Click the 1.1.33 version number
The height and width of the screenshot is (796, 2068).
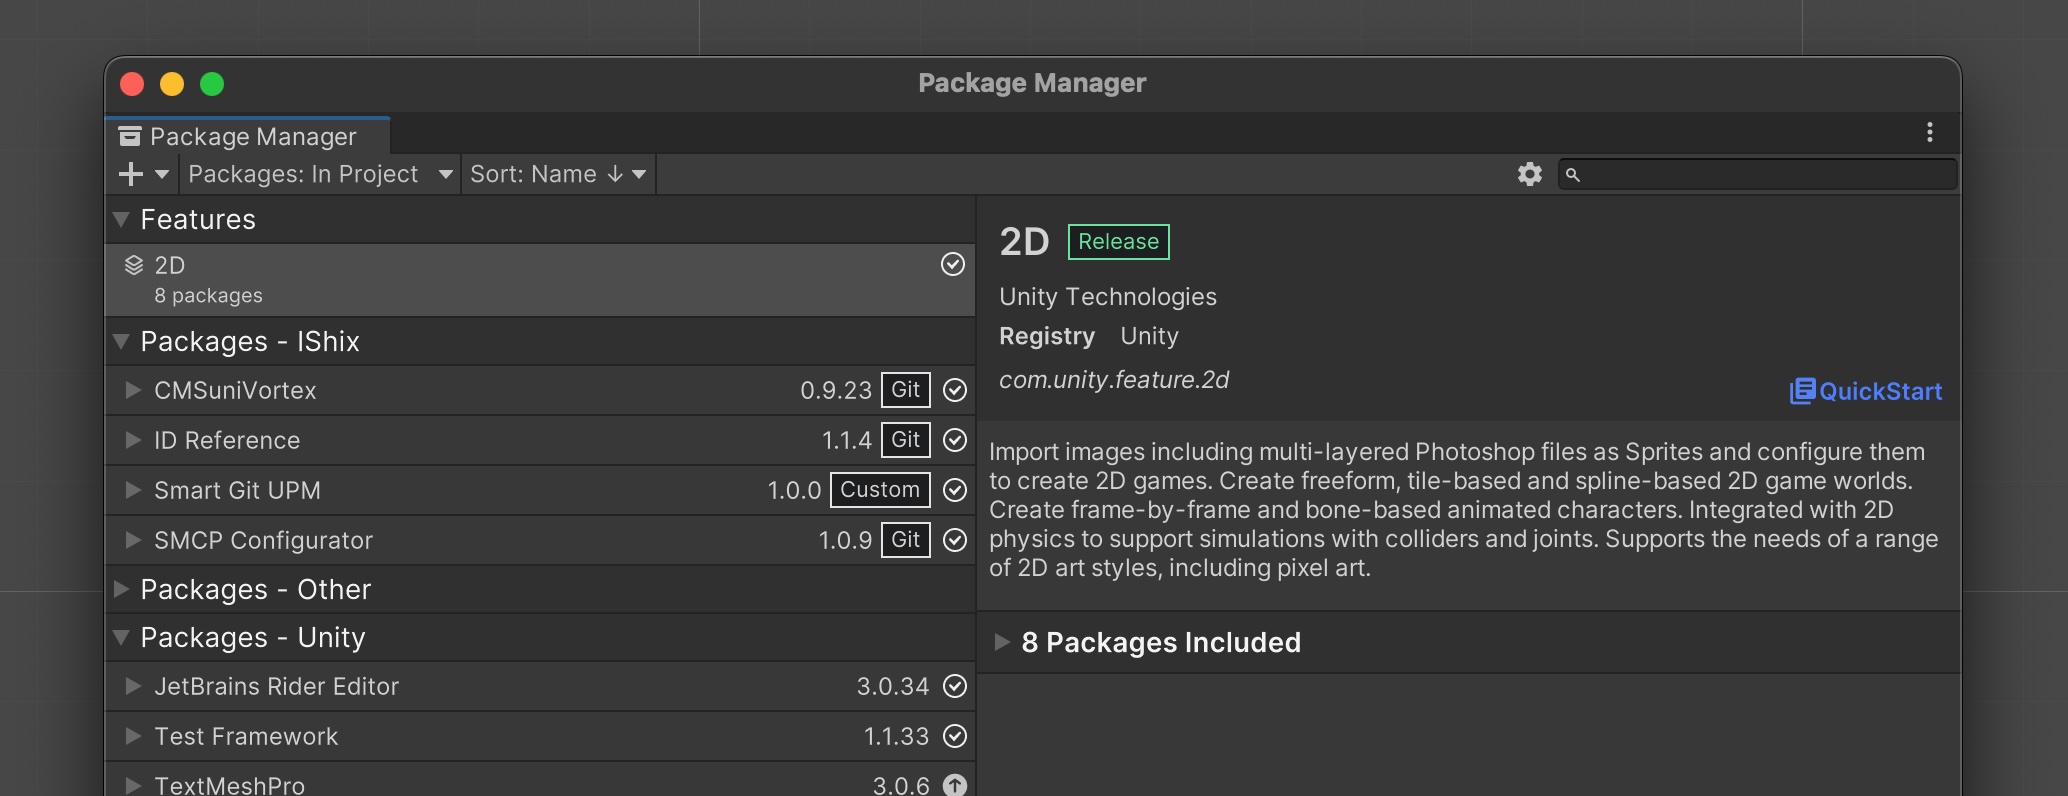[x=896, y=736]
